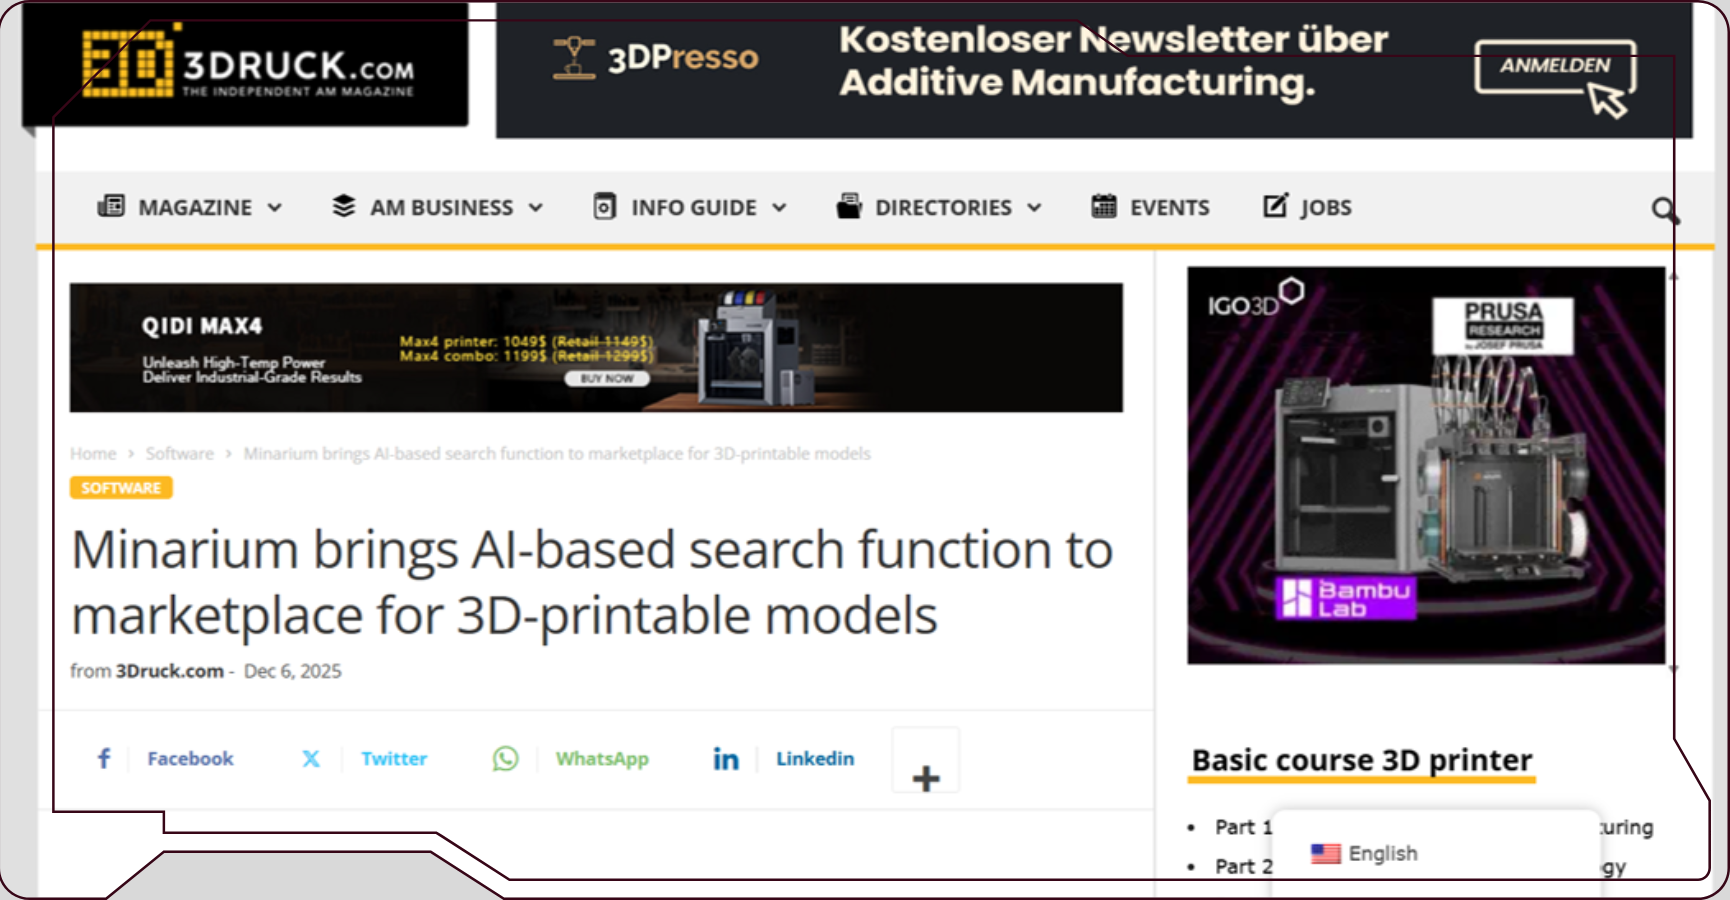Open the Events menu item

pyautogui.click(x=1169, y=207)
